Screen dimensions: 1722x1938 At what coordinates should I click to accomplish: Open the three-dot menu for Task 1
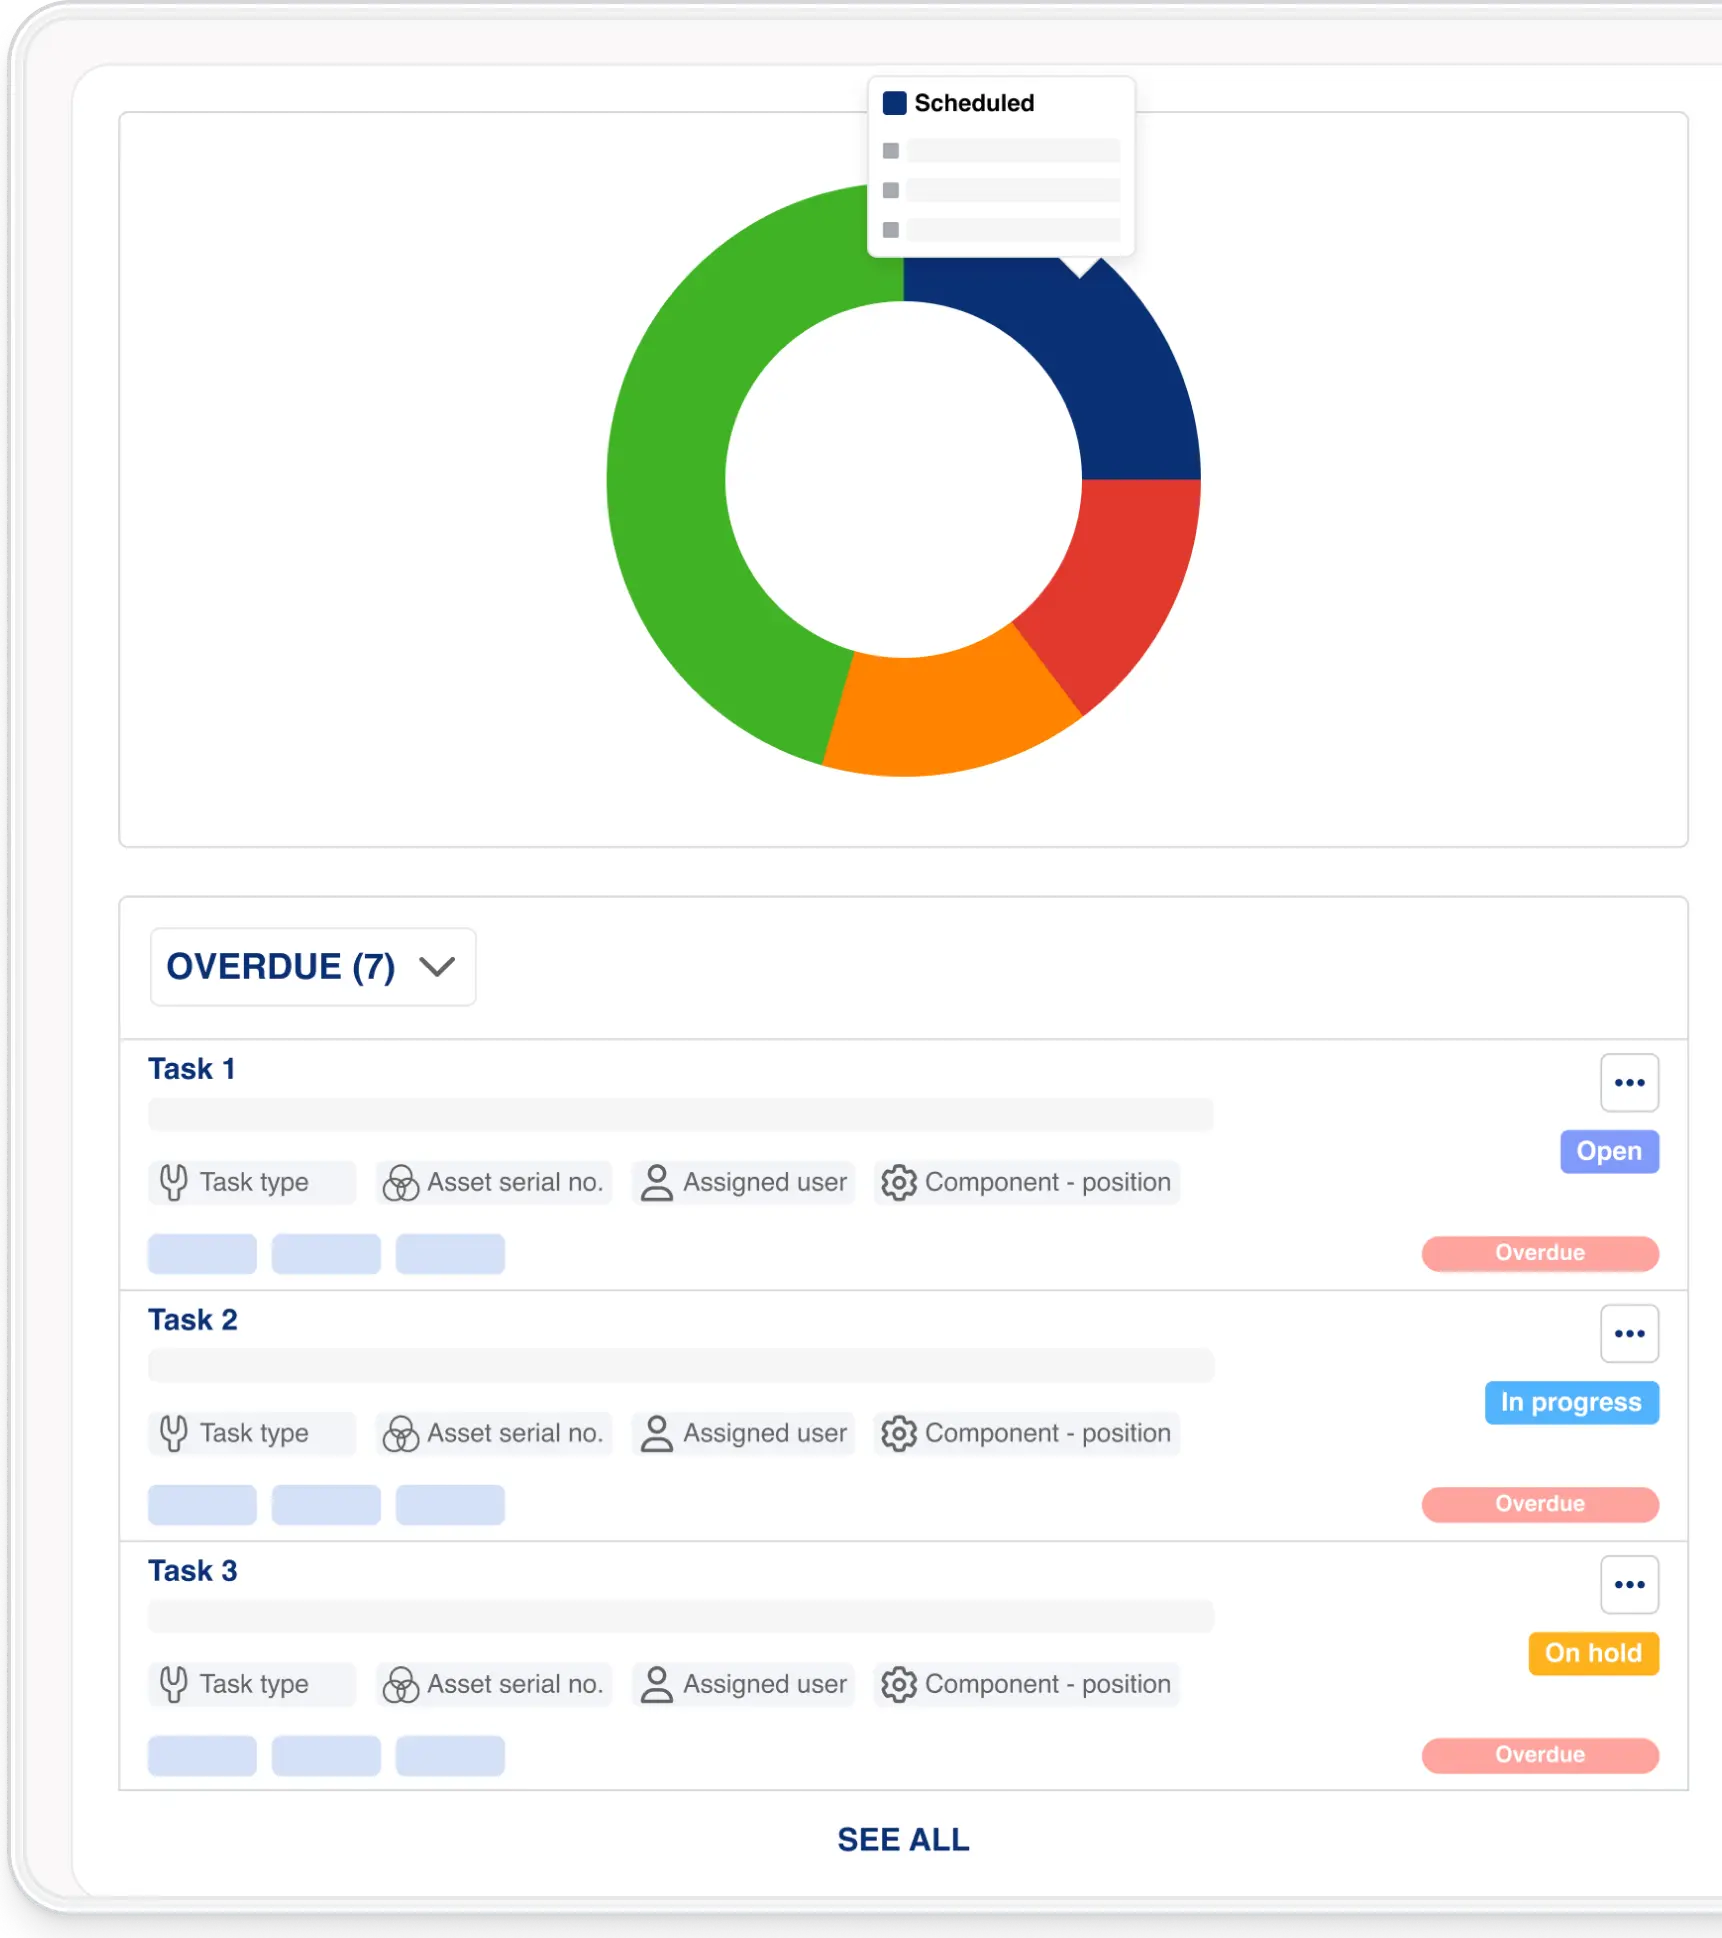[x=1629, y=1083]
